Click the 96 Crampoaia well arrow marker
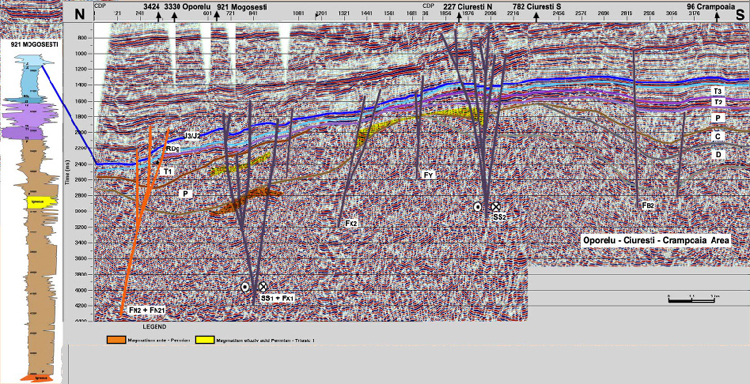The width and height of the screenshot is (750, 384). point(717,17)
